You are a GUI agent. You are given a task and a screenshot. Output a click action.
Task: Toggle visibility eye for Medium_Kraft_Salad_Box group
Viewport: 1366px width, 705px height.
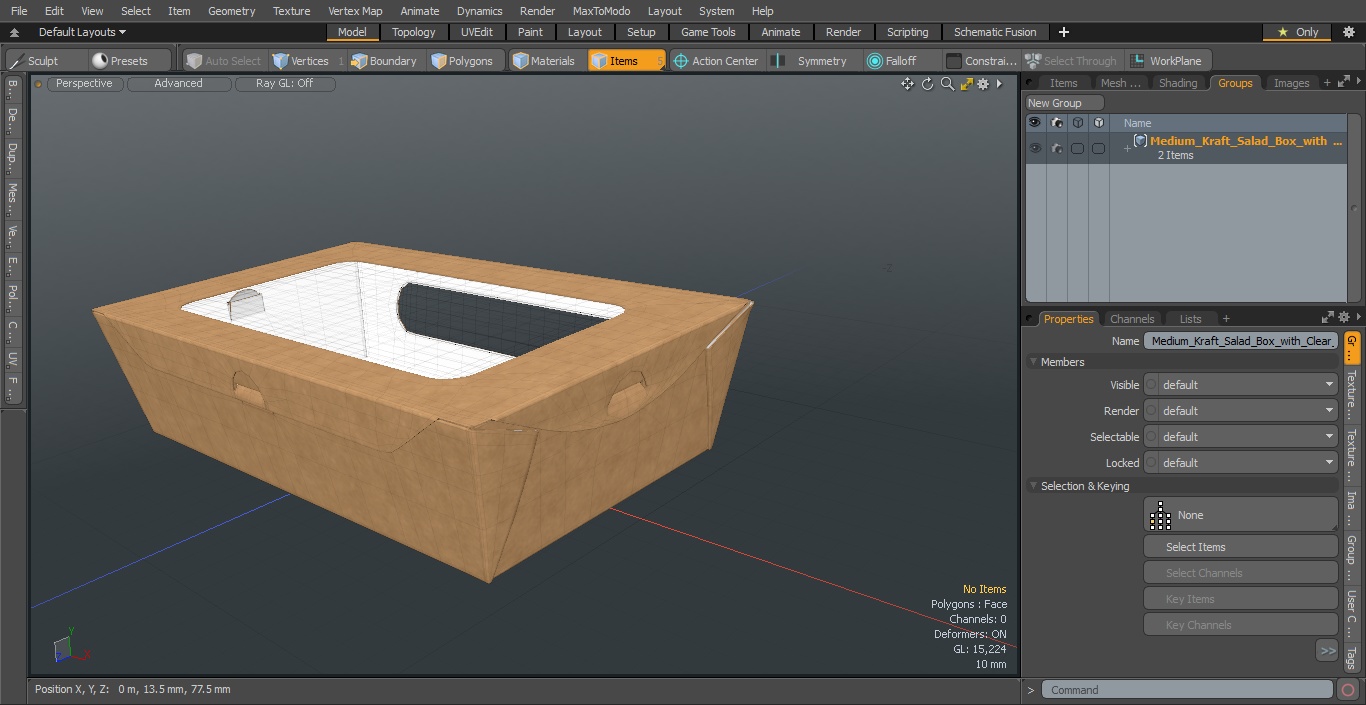1035,148
